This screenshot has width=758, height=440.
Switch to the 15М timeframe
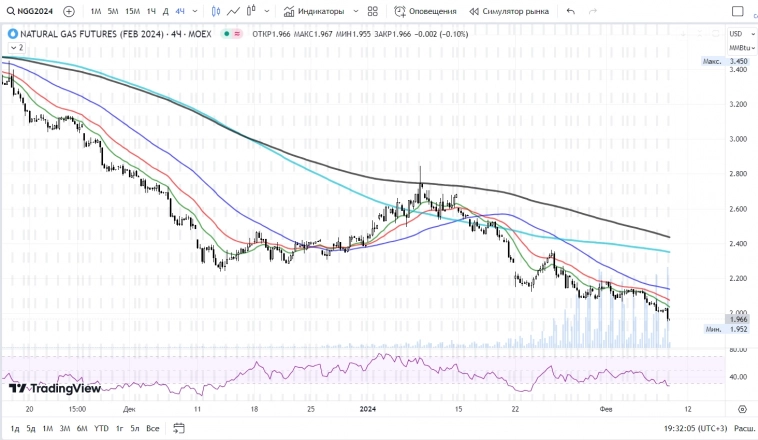point(132,11)
